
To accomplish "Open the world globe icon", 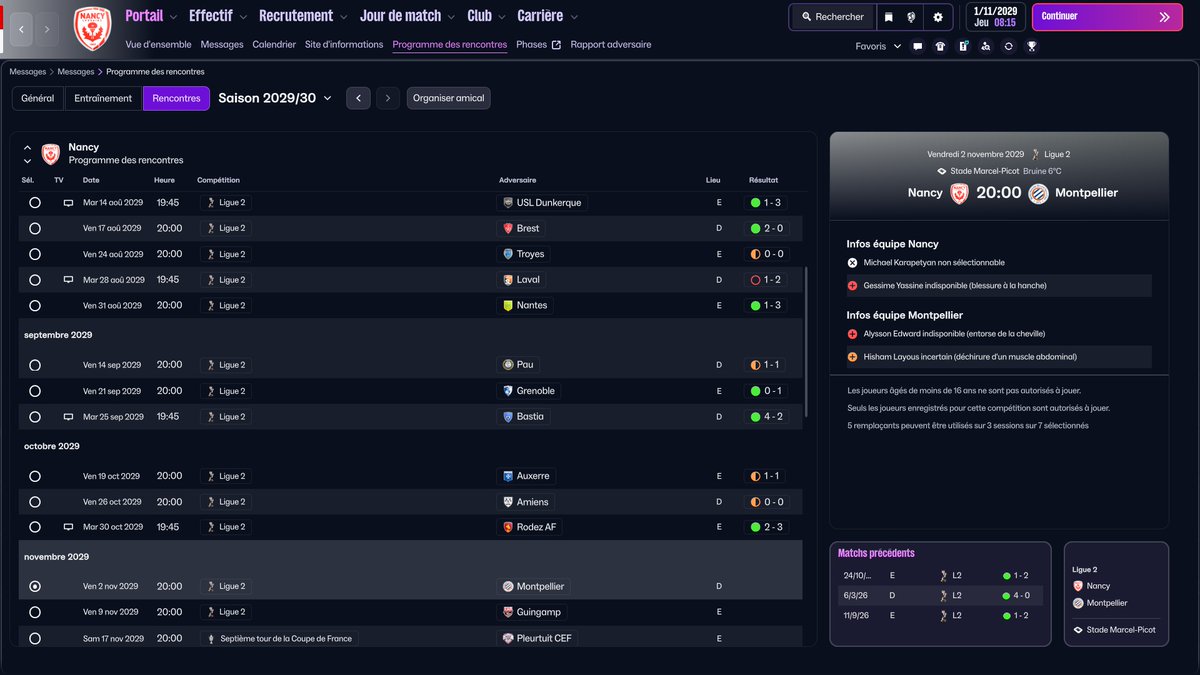I will [x=912, y=17].
